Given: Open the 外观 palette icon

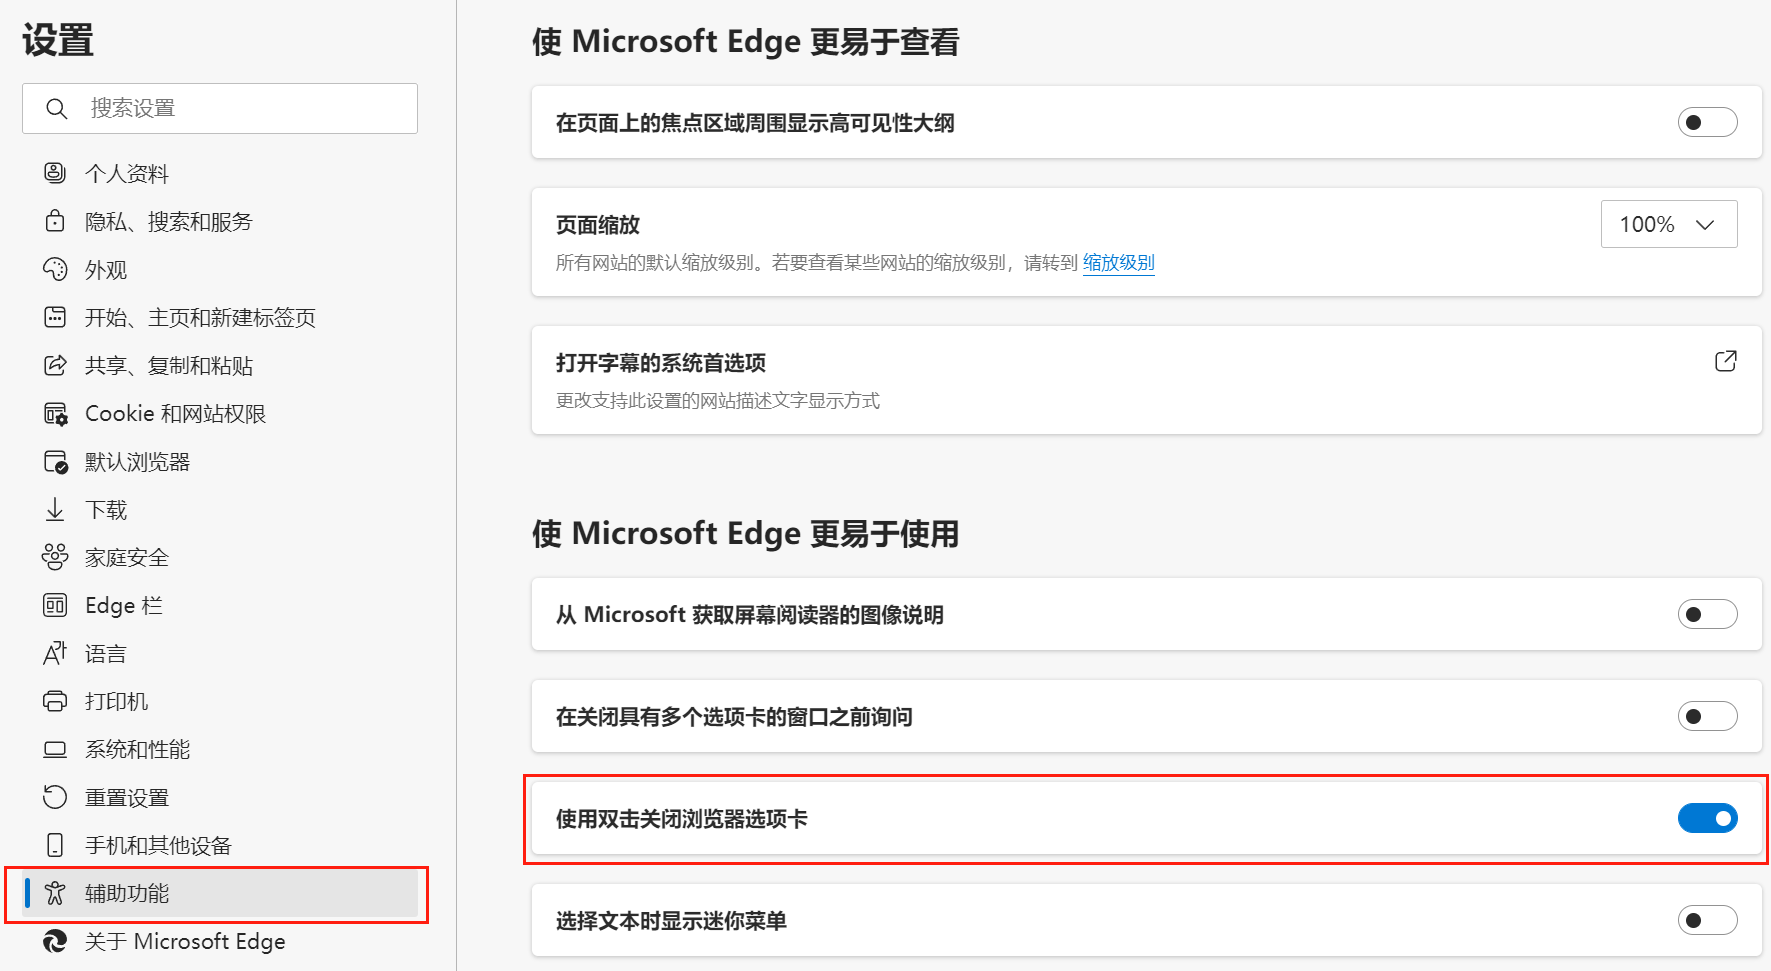Looking at the screenshot, I should 55,269.
